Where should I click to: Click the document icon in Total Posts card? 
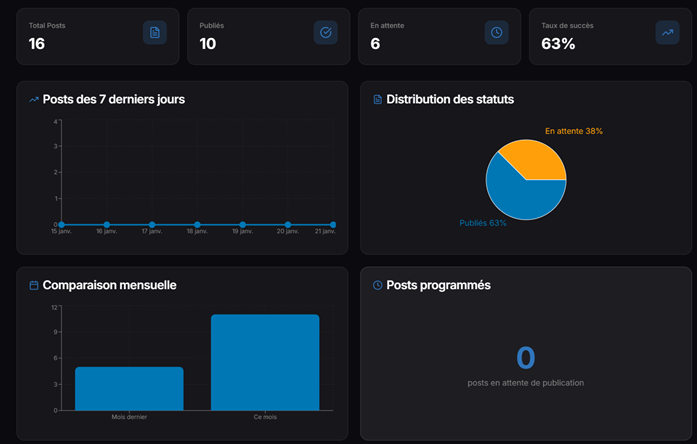tap(155, 32)
